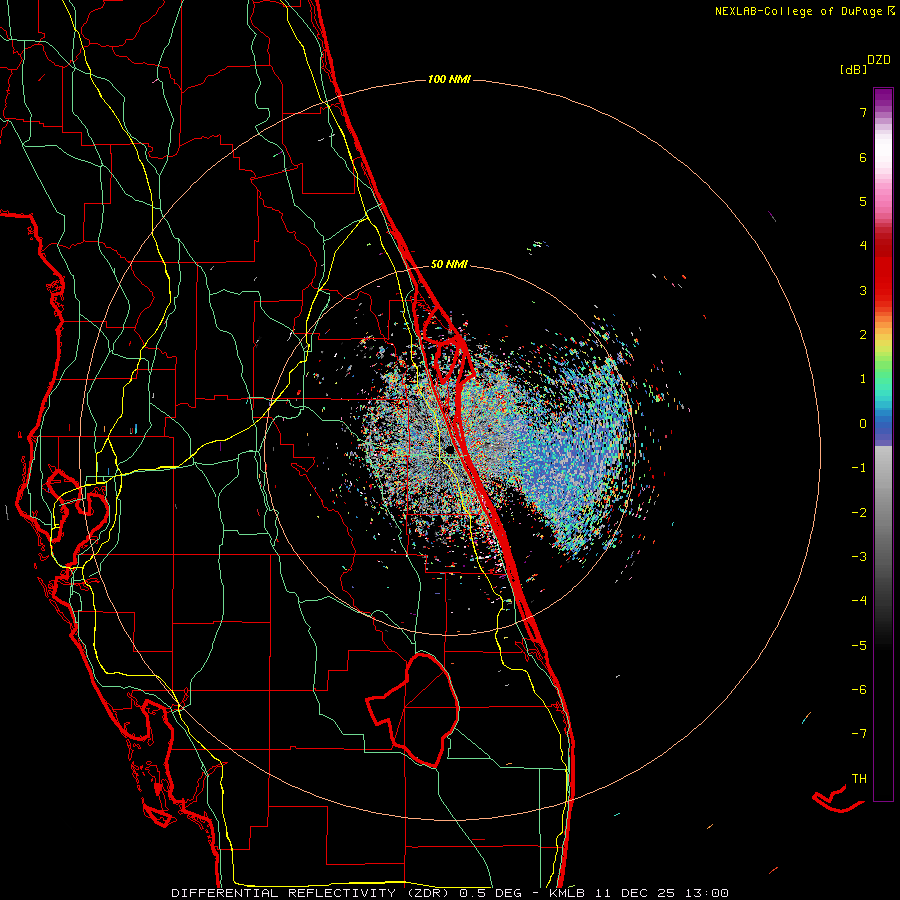This screenshot has height=900, width=900.
Task: Click the [dB] units label
Action: pyautogui.click(x=853, y=70)
